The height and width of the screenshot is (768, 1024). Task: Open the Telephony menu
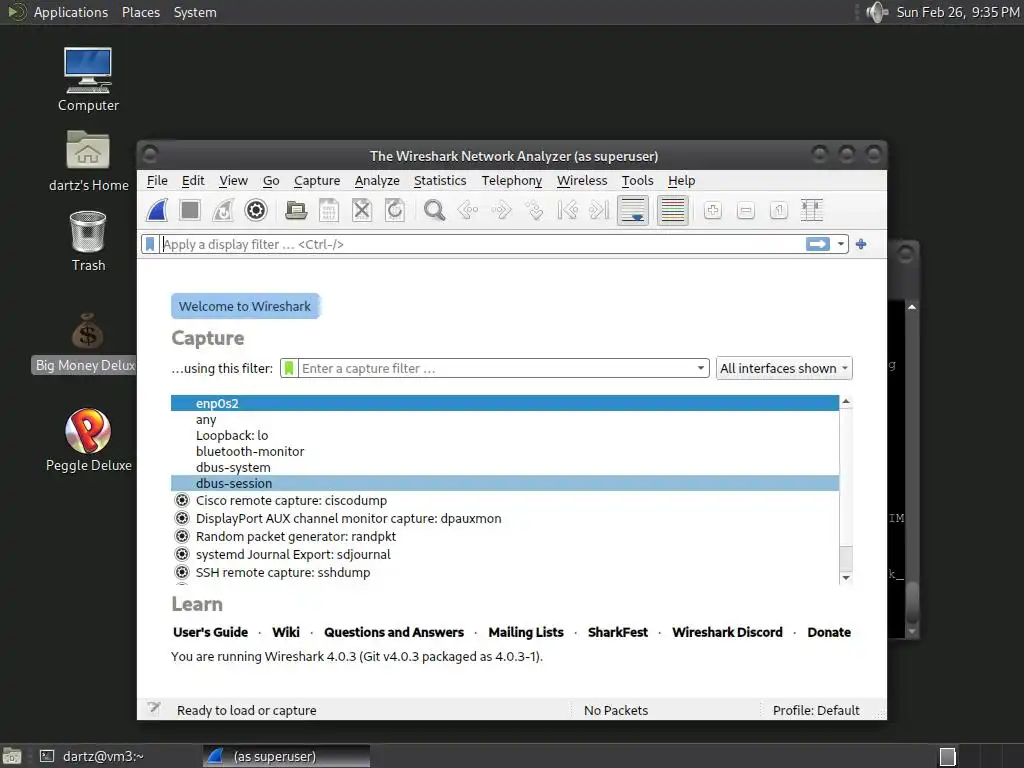click(511, 181)
